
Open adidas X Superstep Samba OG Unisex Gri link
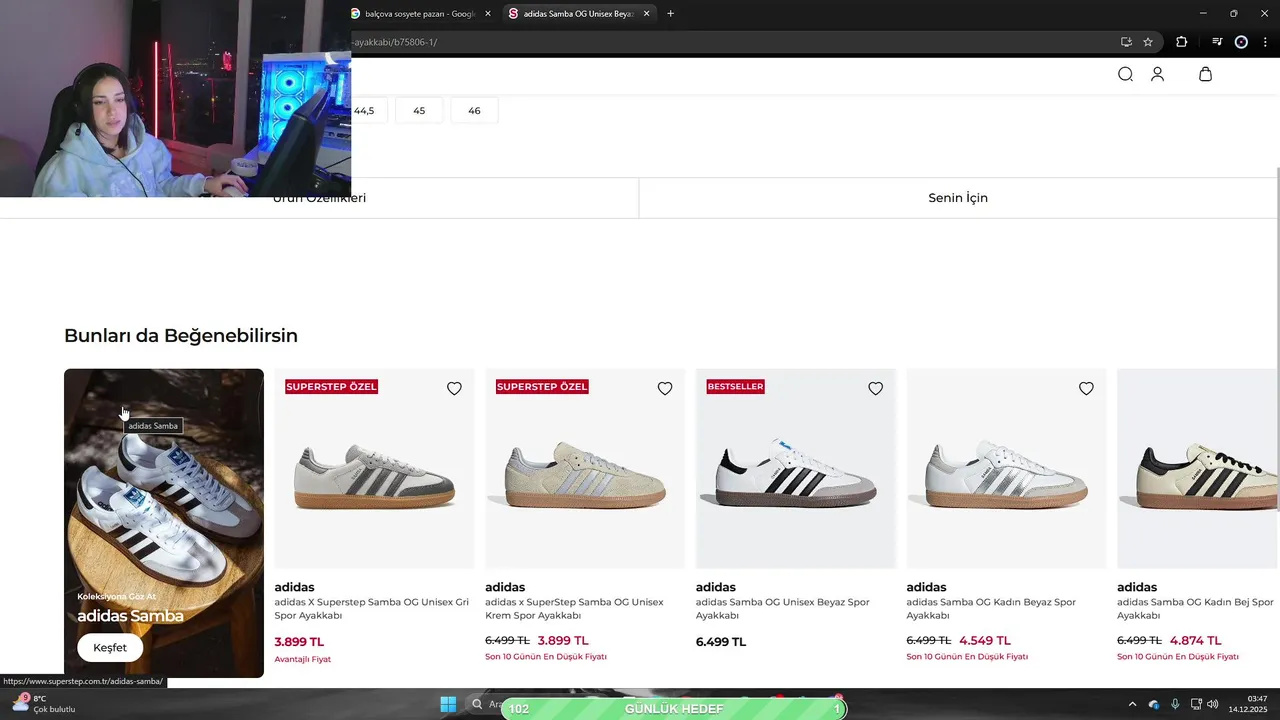371,609
